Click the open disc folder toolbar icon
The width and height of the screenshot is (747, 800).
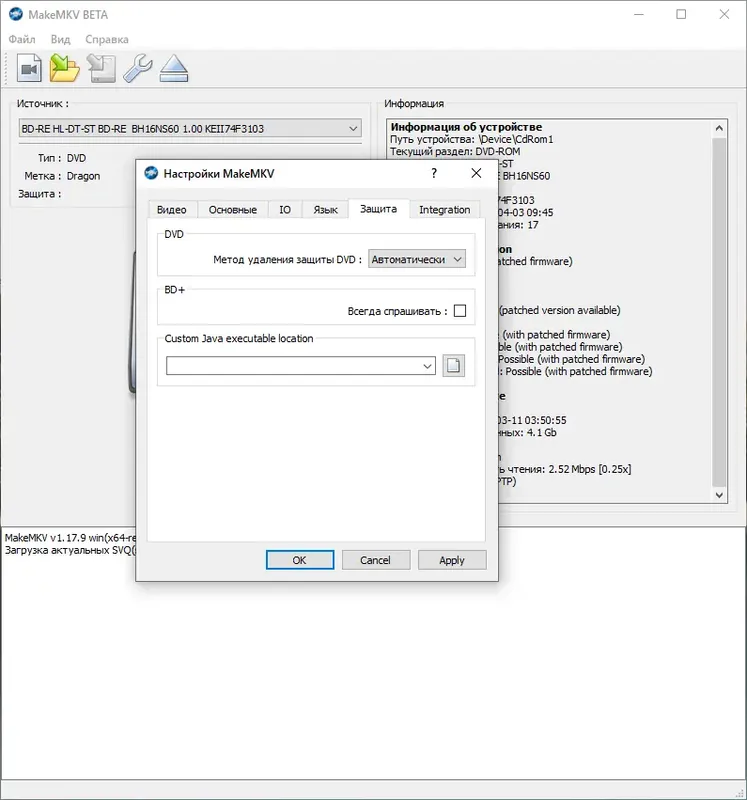(x=64, y=68)
